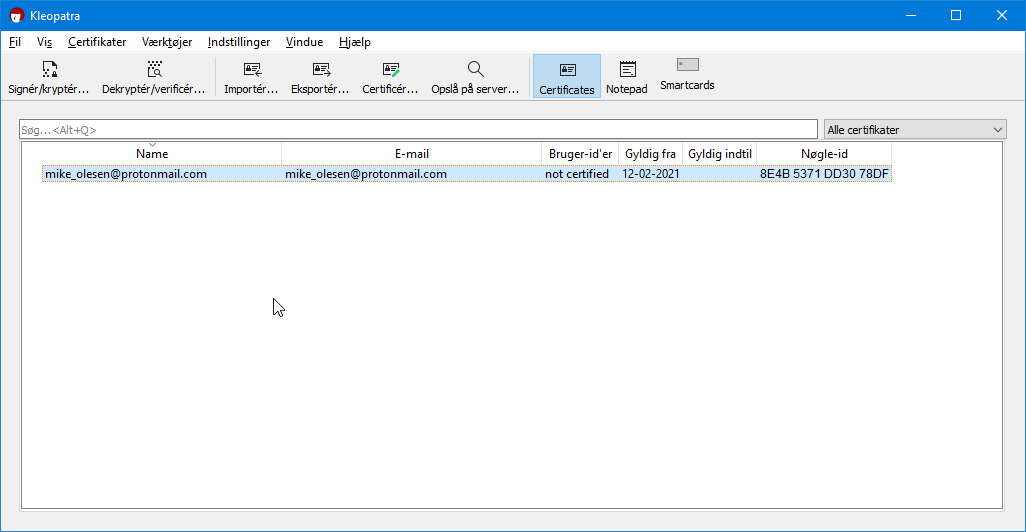Open the Signér/kryptér tool

[49, 77]
